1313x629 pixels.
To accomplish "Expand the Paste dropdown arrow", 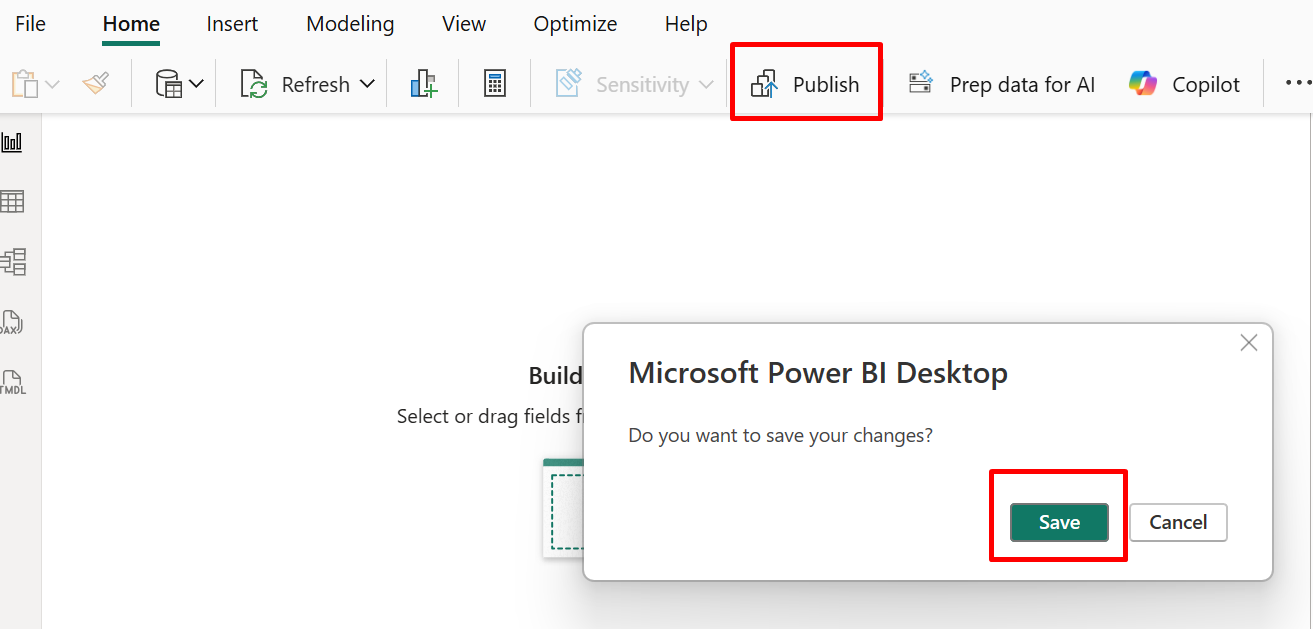I will click(x=53, y=85).
